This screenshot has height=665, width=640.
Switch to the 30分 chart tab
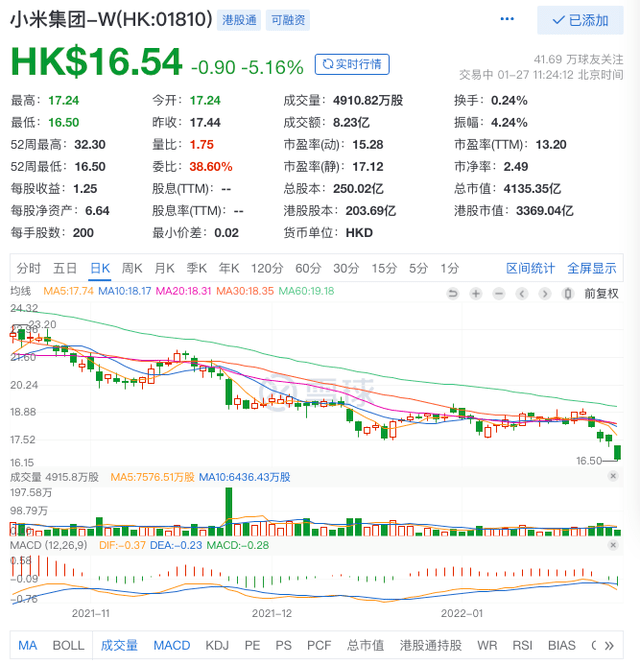[x=346, y=268]
